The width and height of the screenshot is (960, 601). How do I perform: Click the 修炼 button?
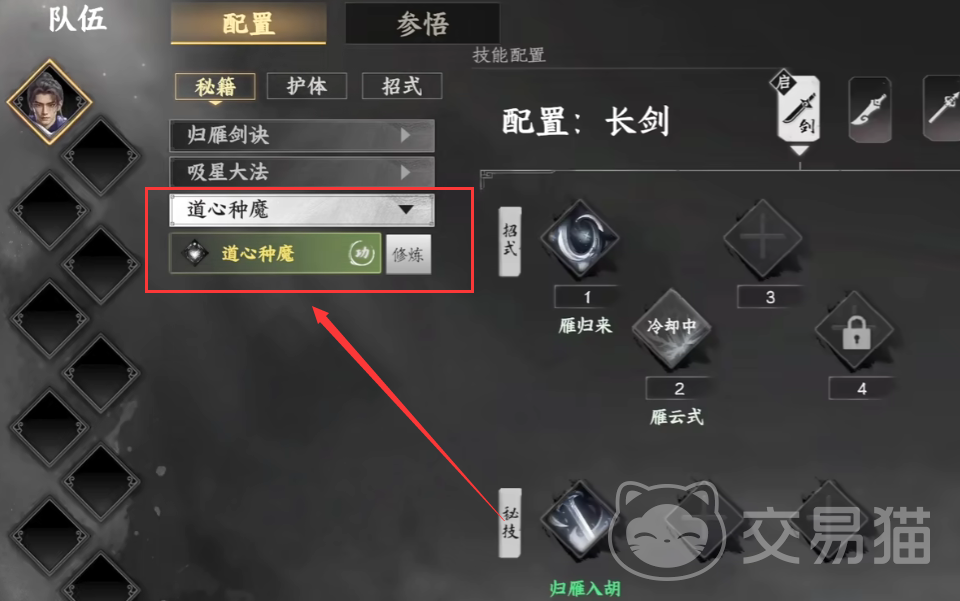[x=408, y=254]
